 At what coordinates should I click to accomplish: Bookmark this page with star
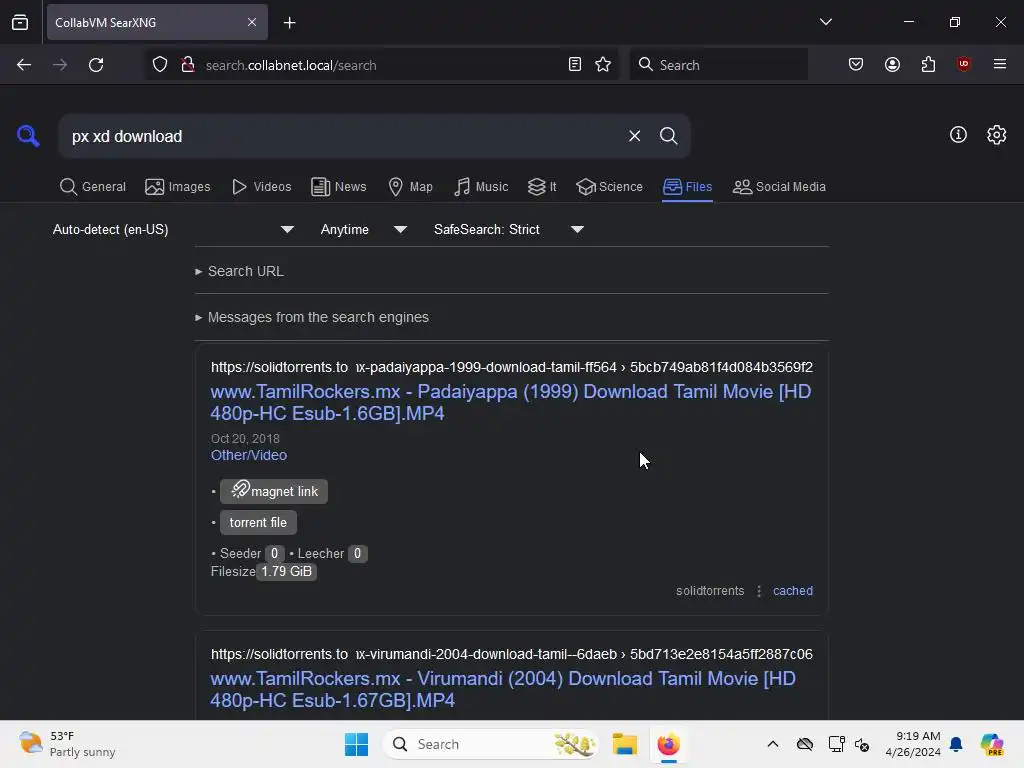[603, 65]
